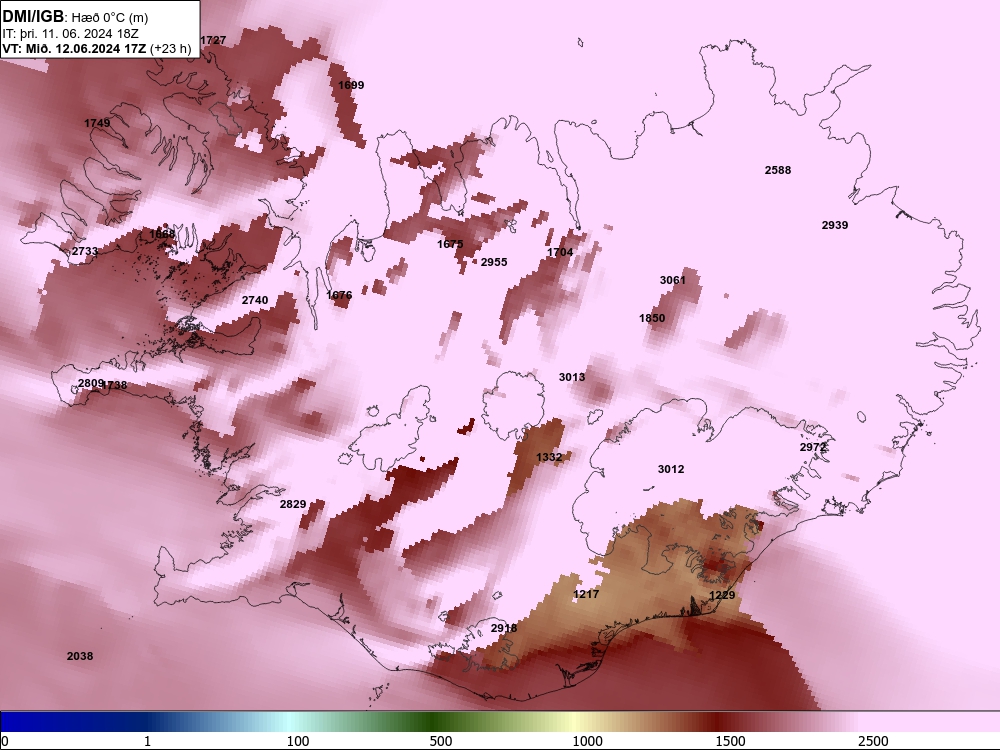Select the map value 2733
This screenshot has height=750, width=1000.
pyautogui.click(x=85, y=251)
